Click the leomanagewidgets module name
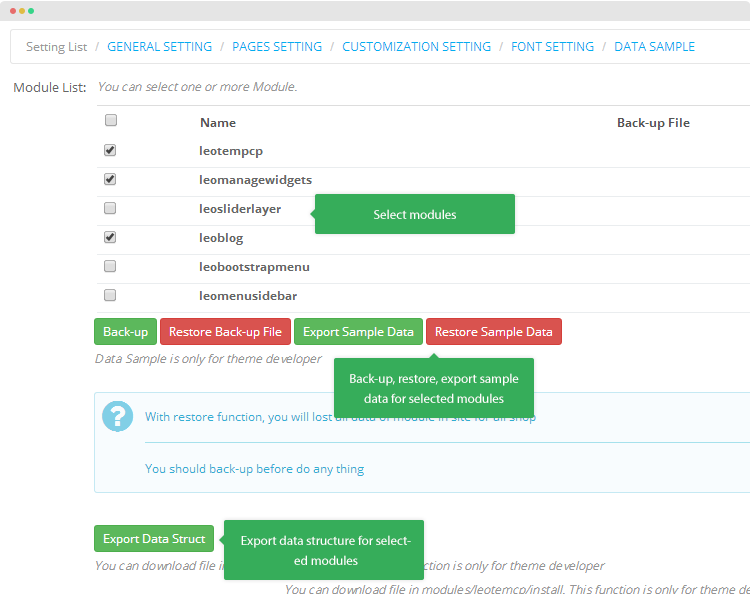The width and height of the screenshot is (750, 594). tap(255, 180)
